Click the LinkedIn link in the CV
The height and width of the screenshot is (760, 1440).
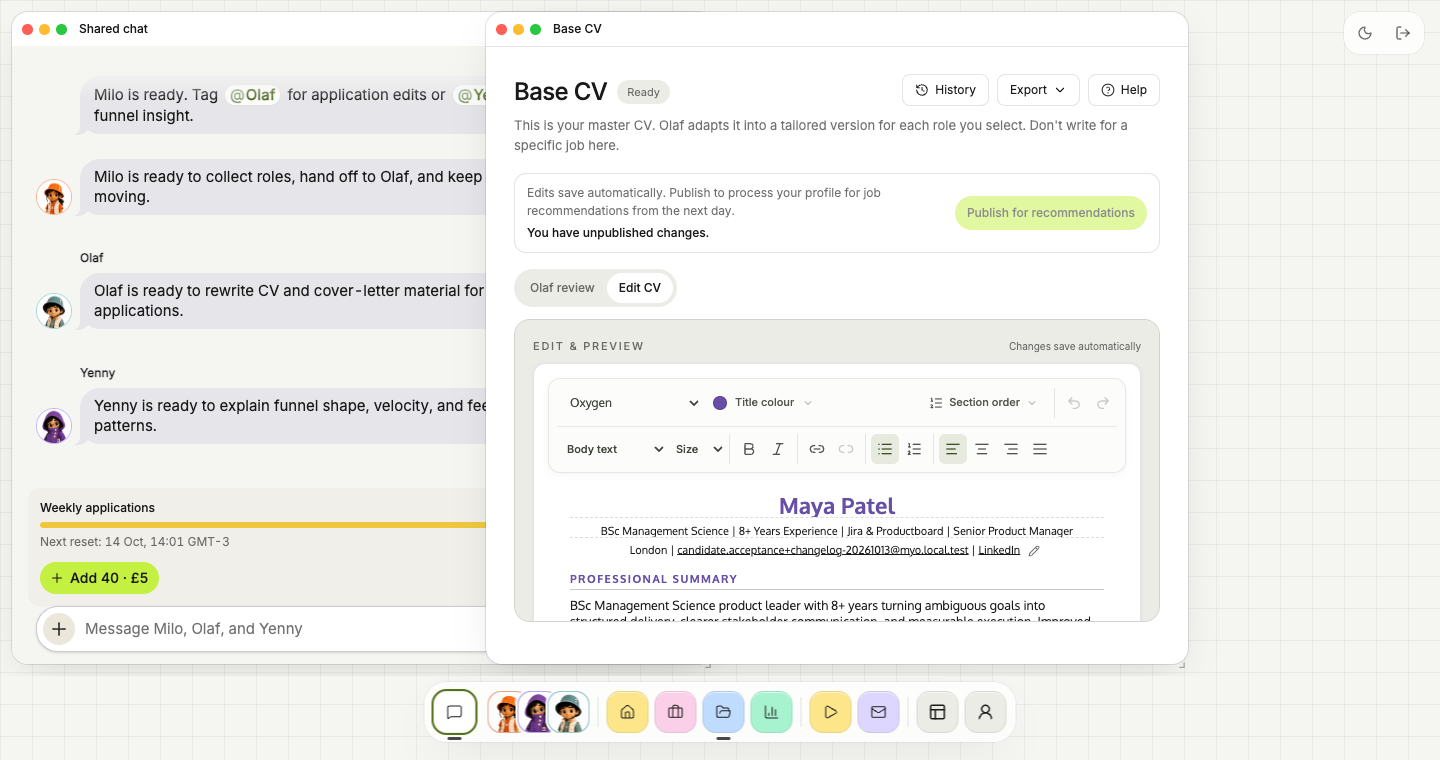999,550
